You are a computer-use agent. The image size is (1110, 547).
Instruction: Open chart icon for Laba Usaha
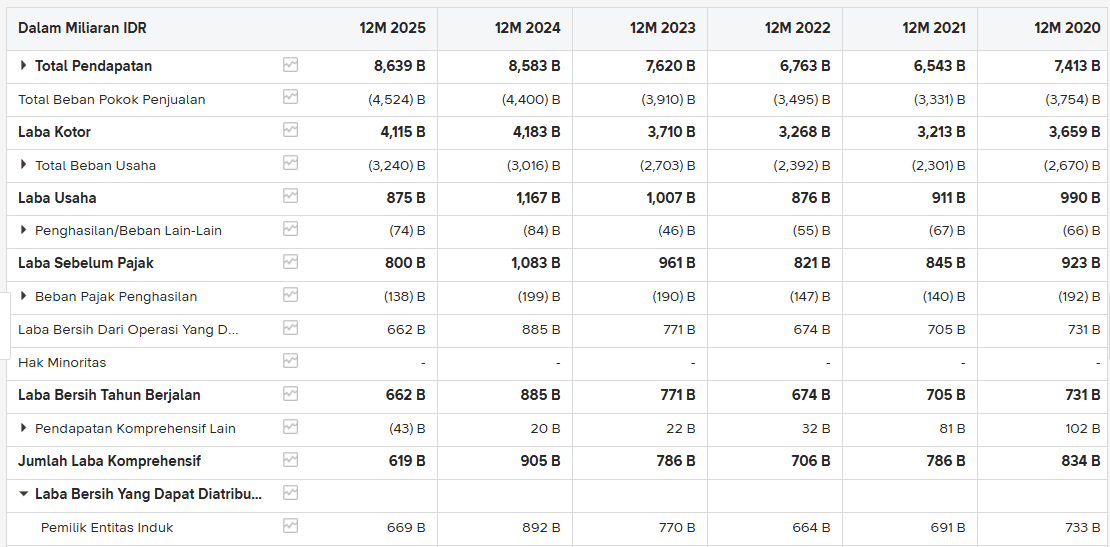tap(290, 196)
